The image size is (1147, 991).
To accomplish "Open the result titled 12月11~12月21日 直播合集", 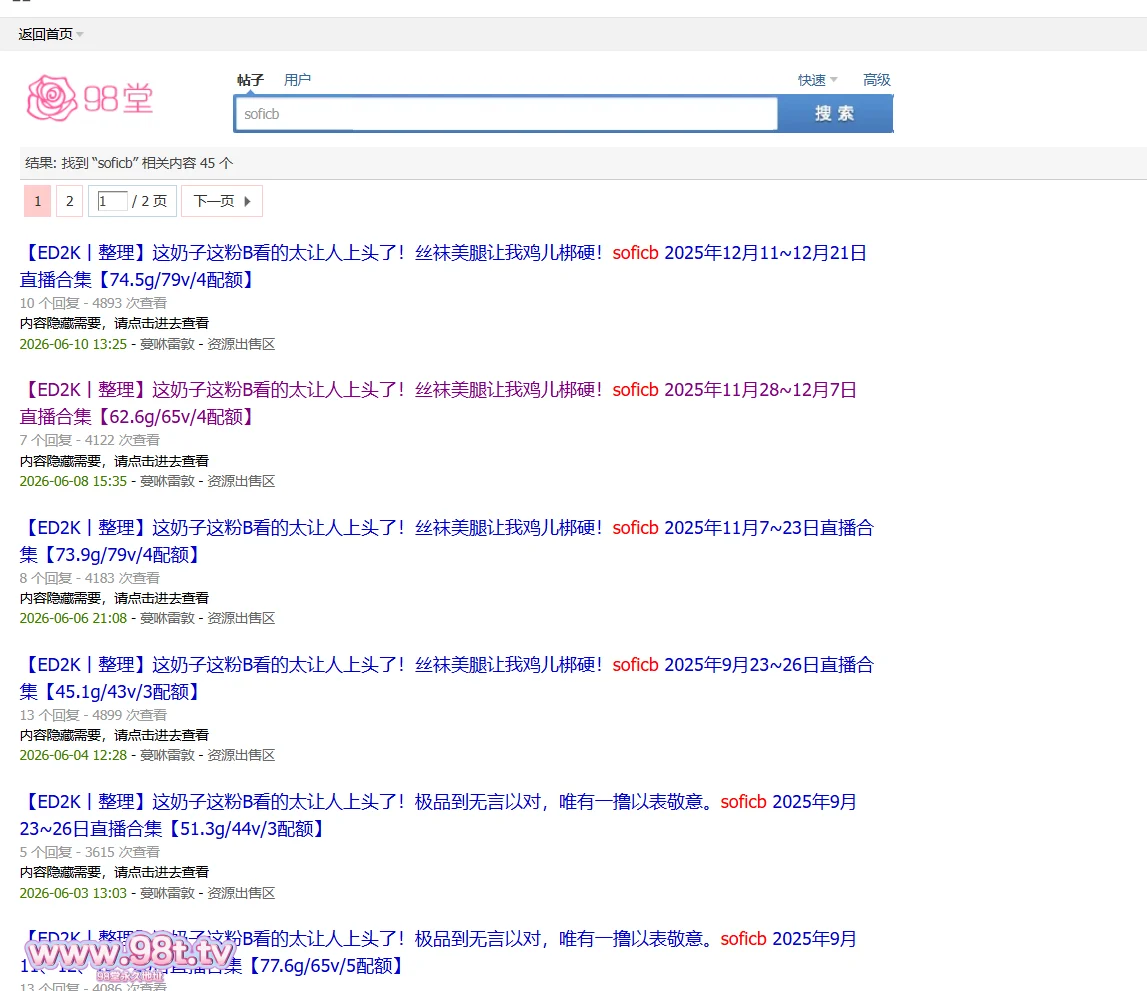I will pos(443,266).
